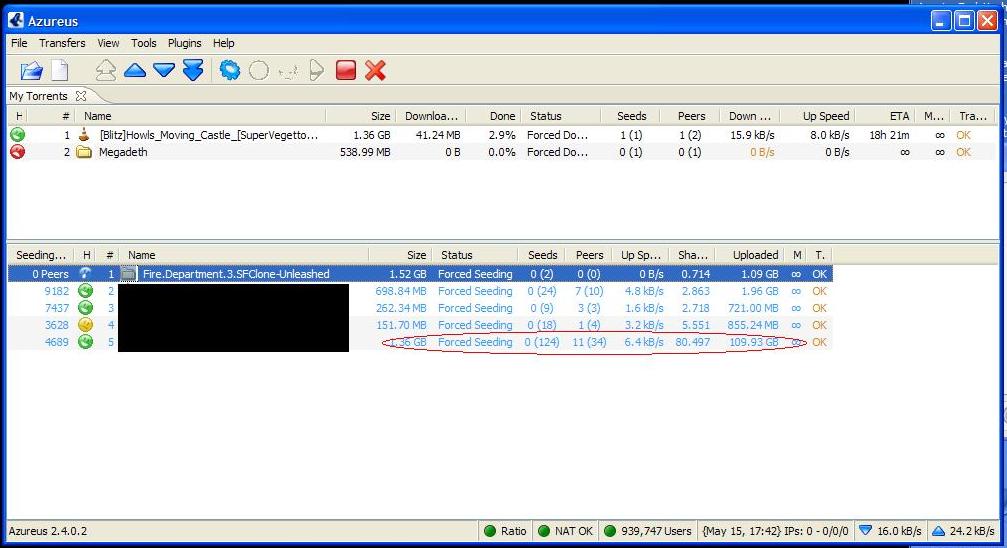
Task: Click the upload speed 24.2 kB/s indicator
Action: point(963,531)
